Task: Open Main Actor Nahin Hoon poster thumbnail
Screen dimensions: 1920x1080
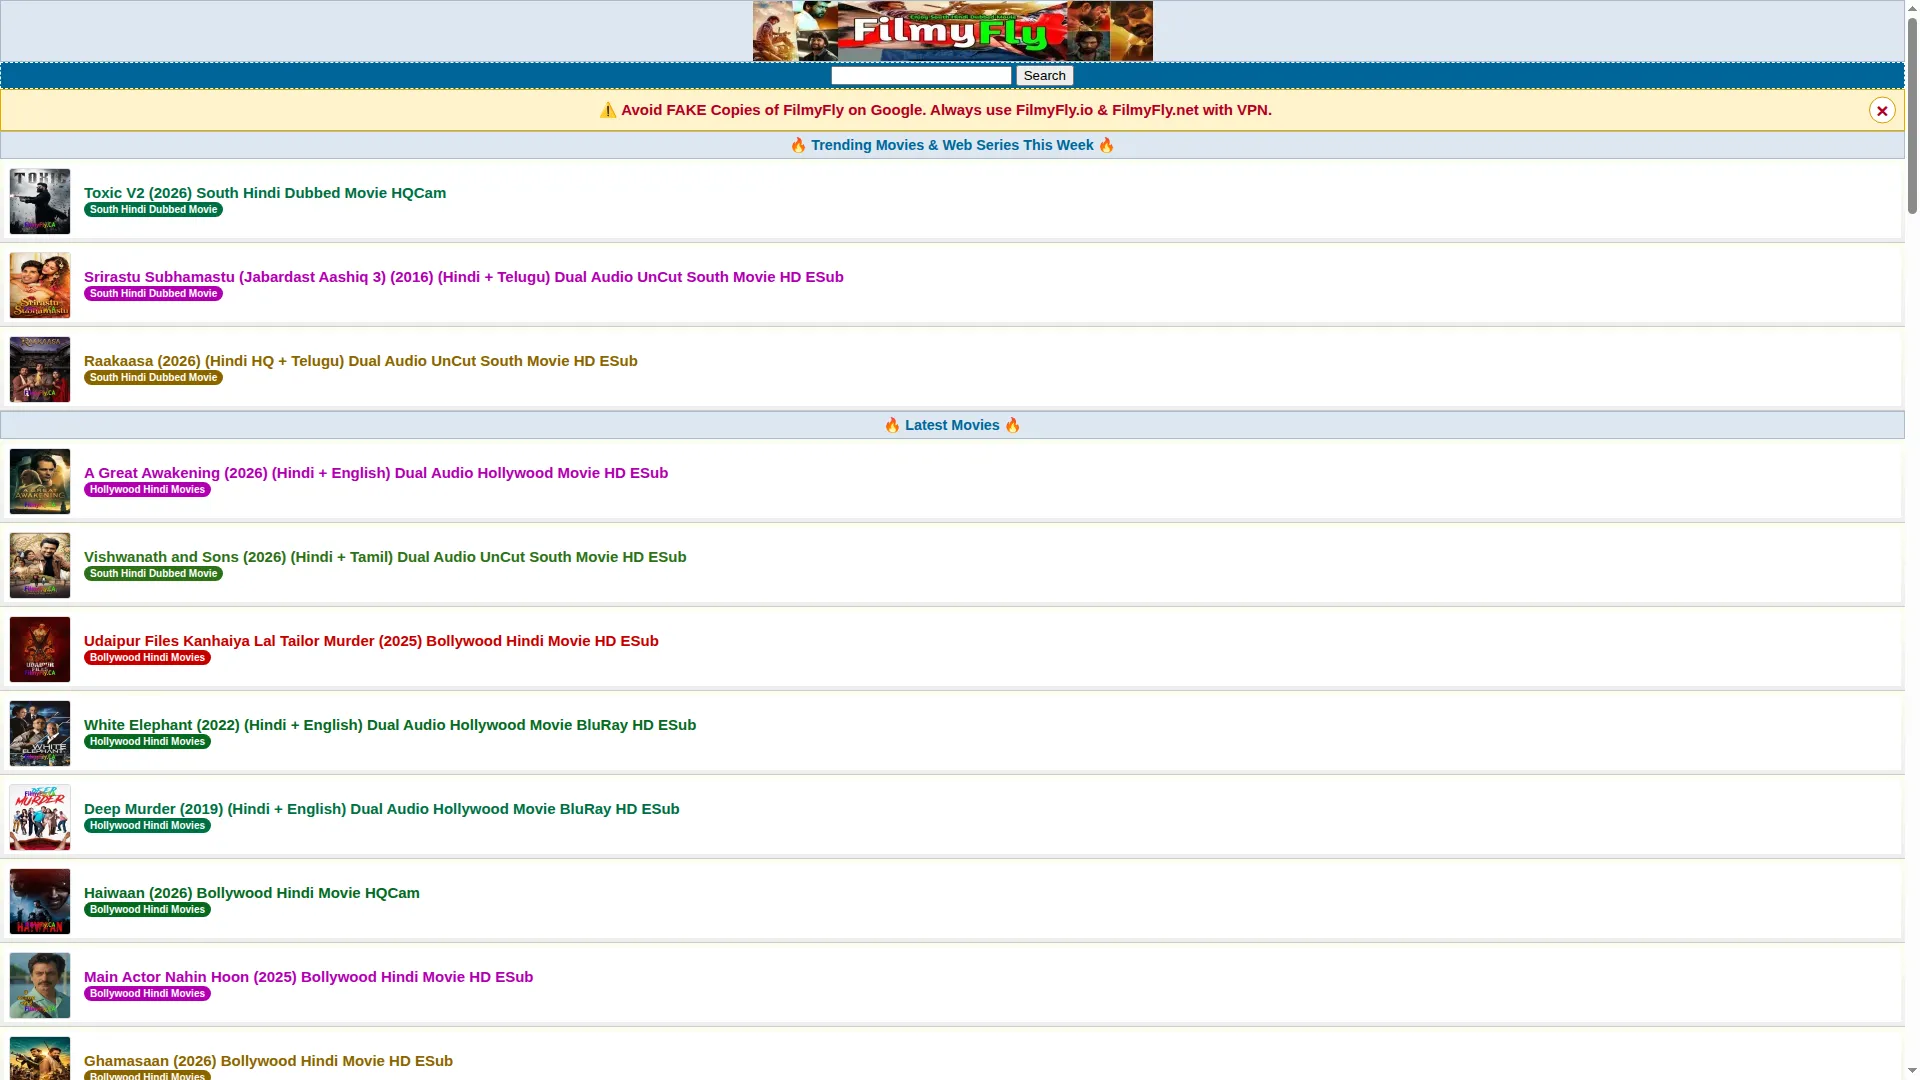Action: (40, 985)
